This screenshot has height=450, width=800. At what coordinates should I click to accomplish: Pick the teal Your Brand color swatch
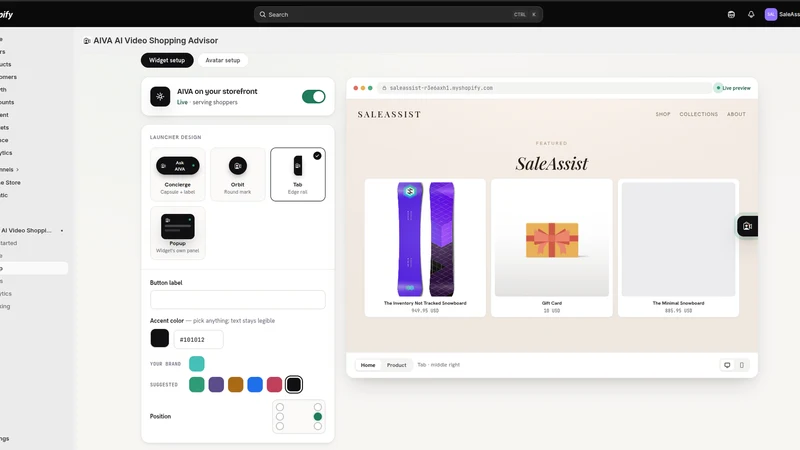tap(196, 364)
